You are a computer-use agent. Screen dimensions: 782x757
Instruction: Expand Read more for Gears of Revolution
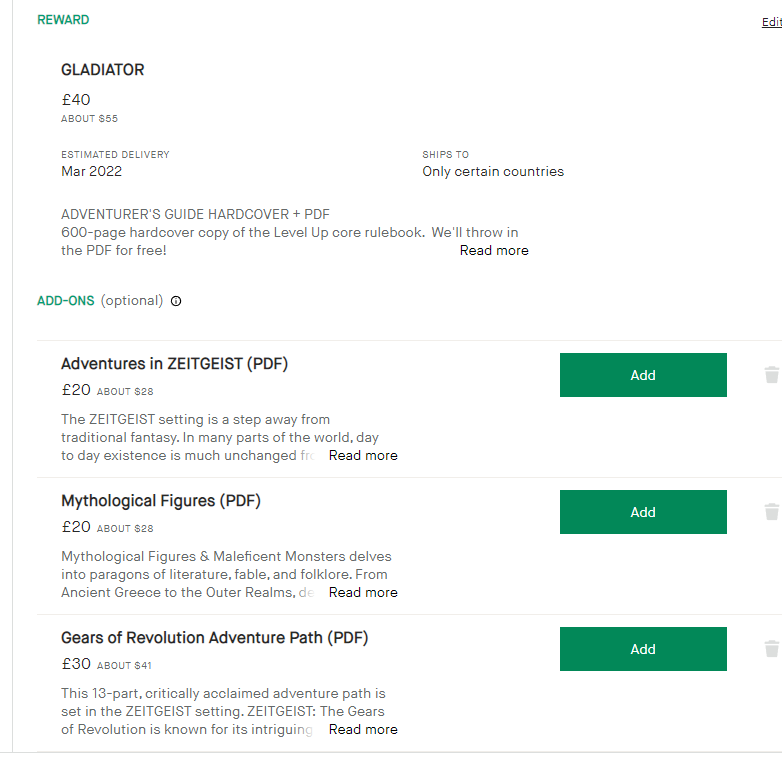point(363,729)
